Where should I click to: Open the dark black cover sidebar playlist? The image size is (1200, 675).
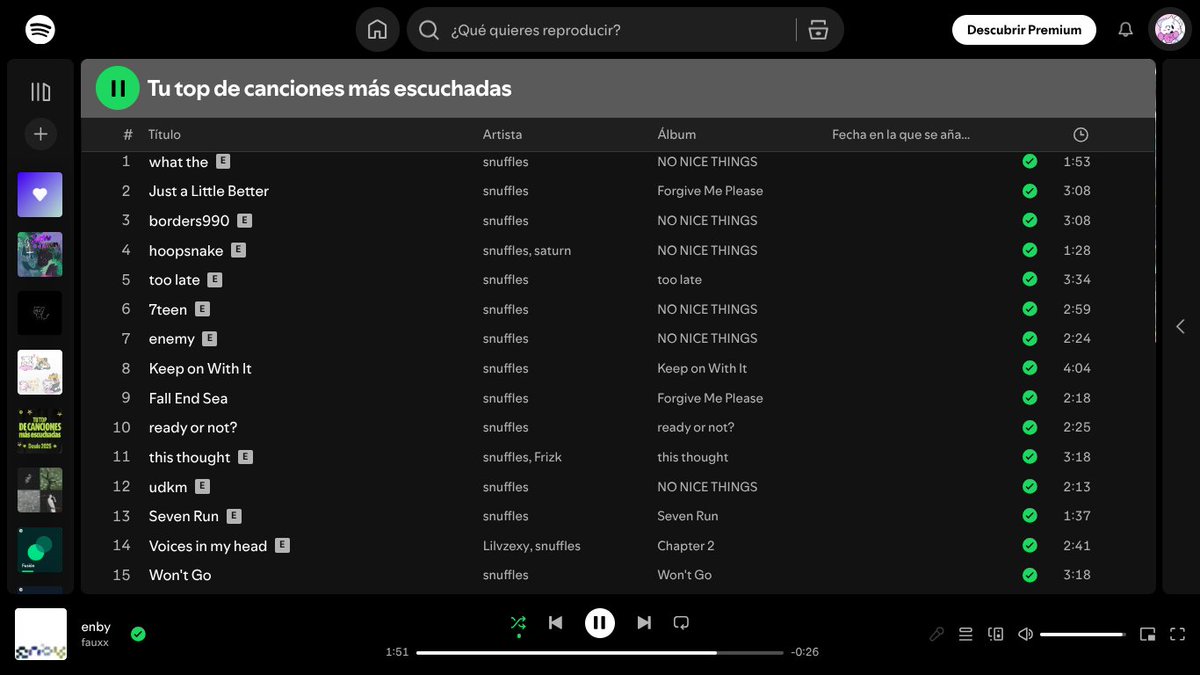(x=40, y=313)
